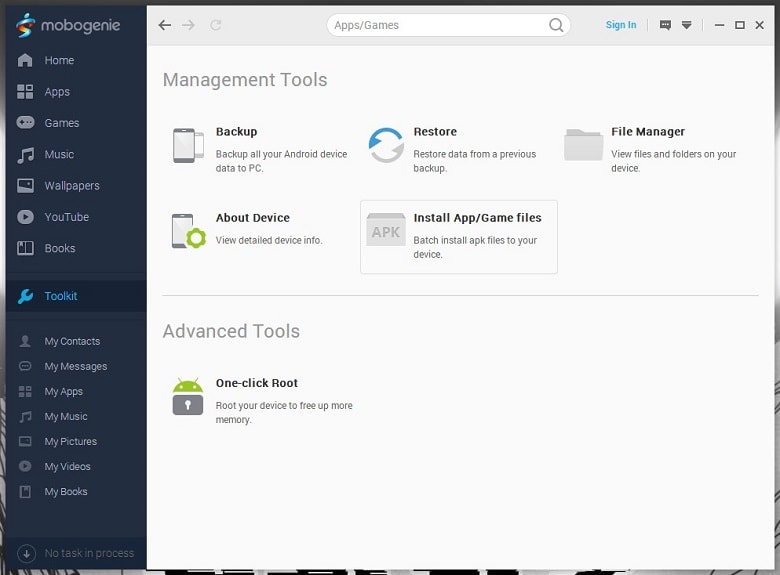Open the About Device title
This screenshot has height=575, width=780.
click(x=253, y=218)
